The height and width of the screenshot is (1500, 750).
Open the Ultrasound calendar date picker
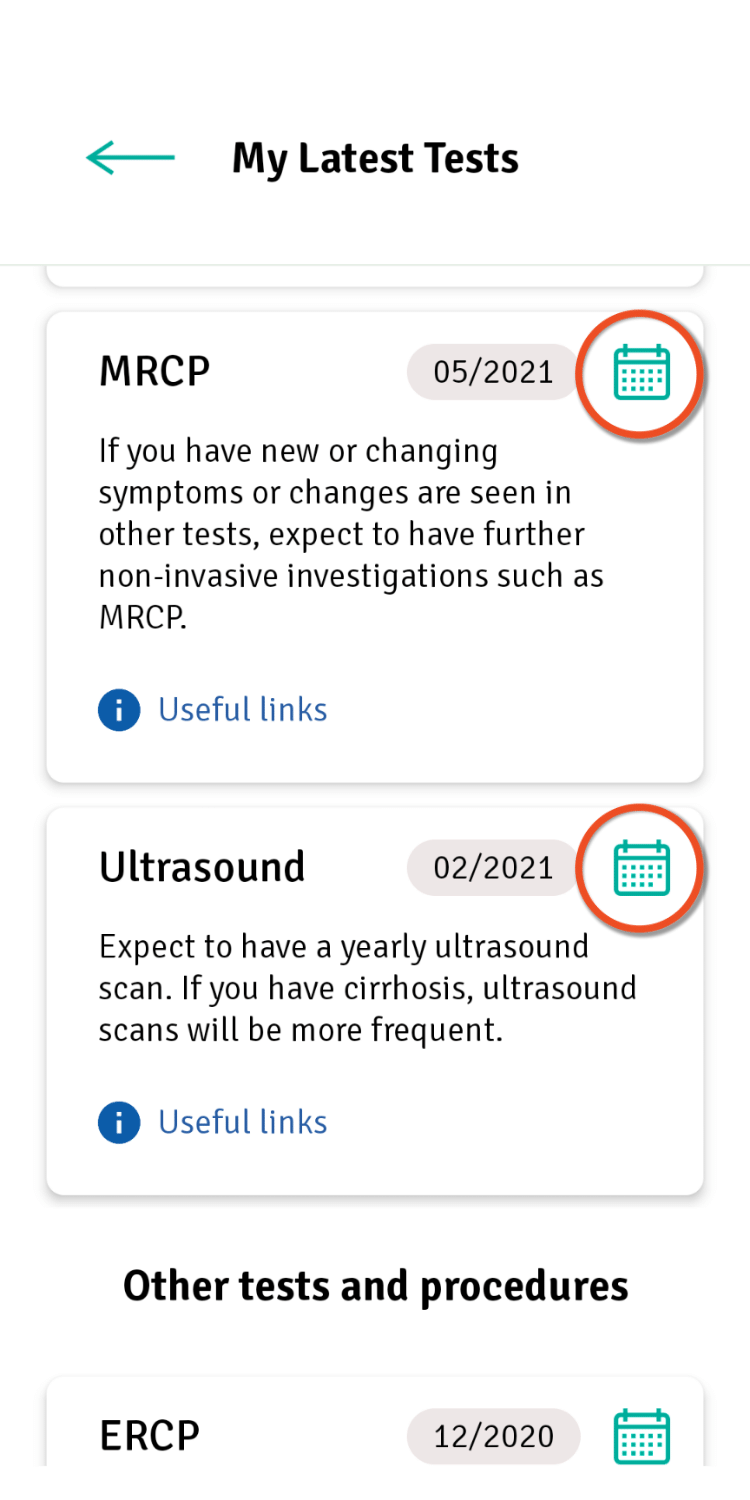641,867
